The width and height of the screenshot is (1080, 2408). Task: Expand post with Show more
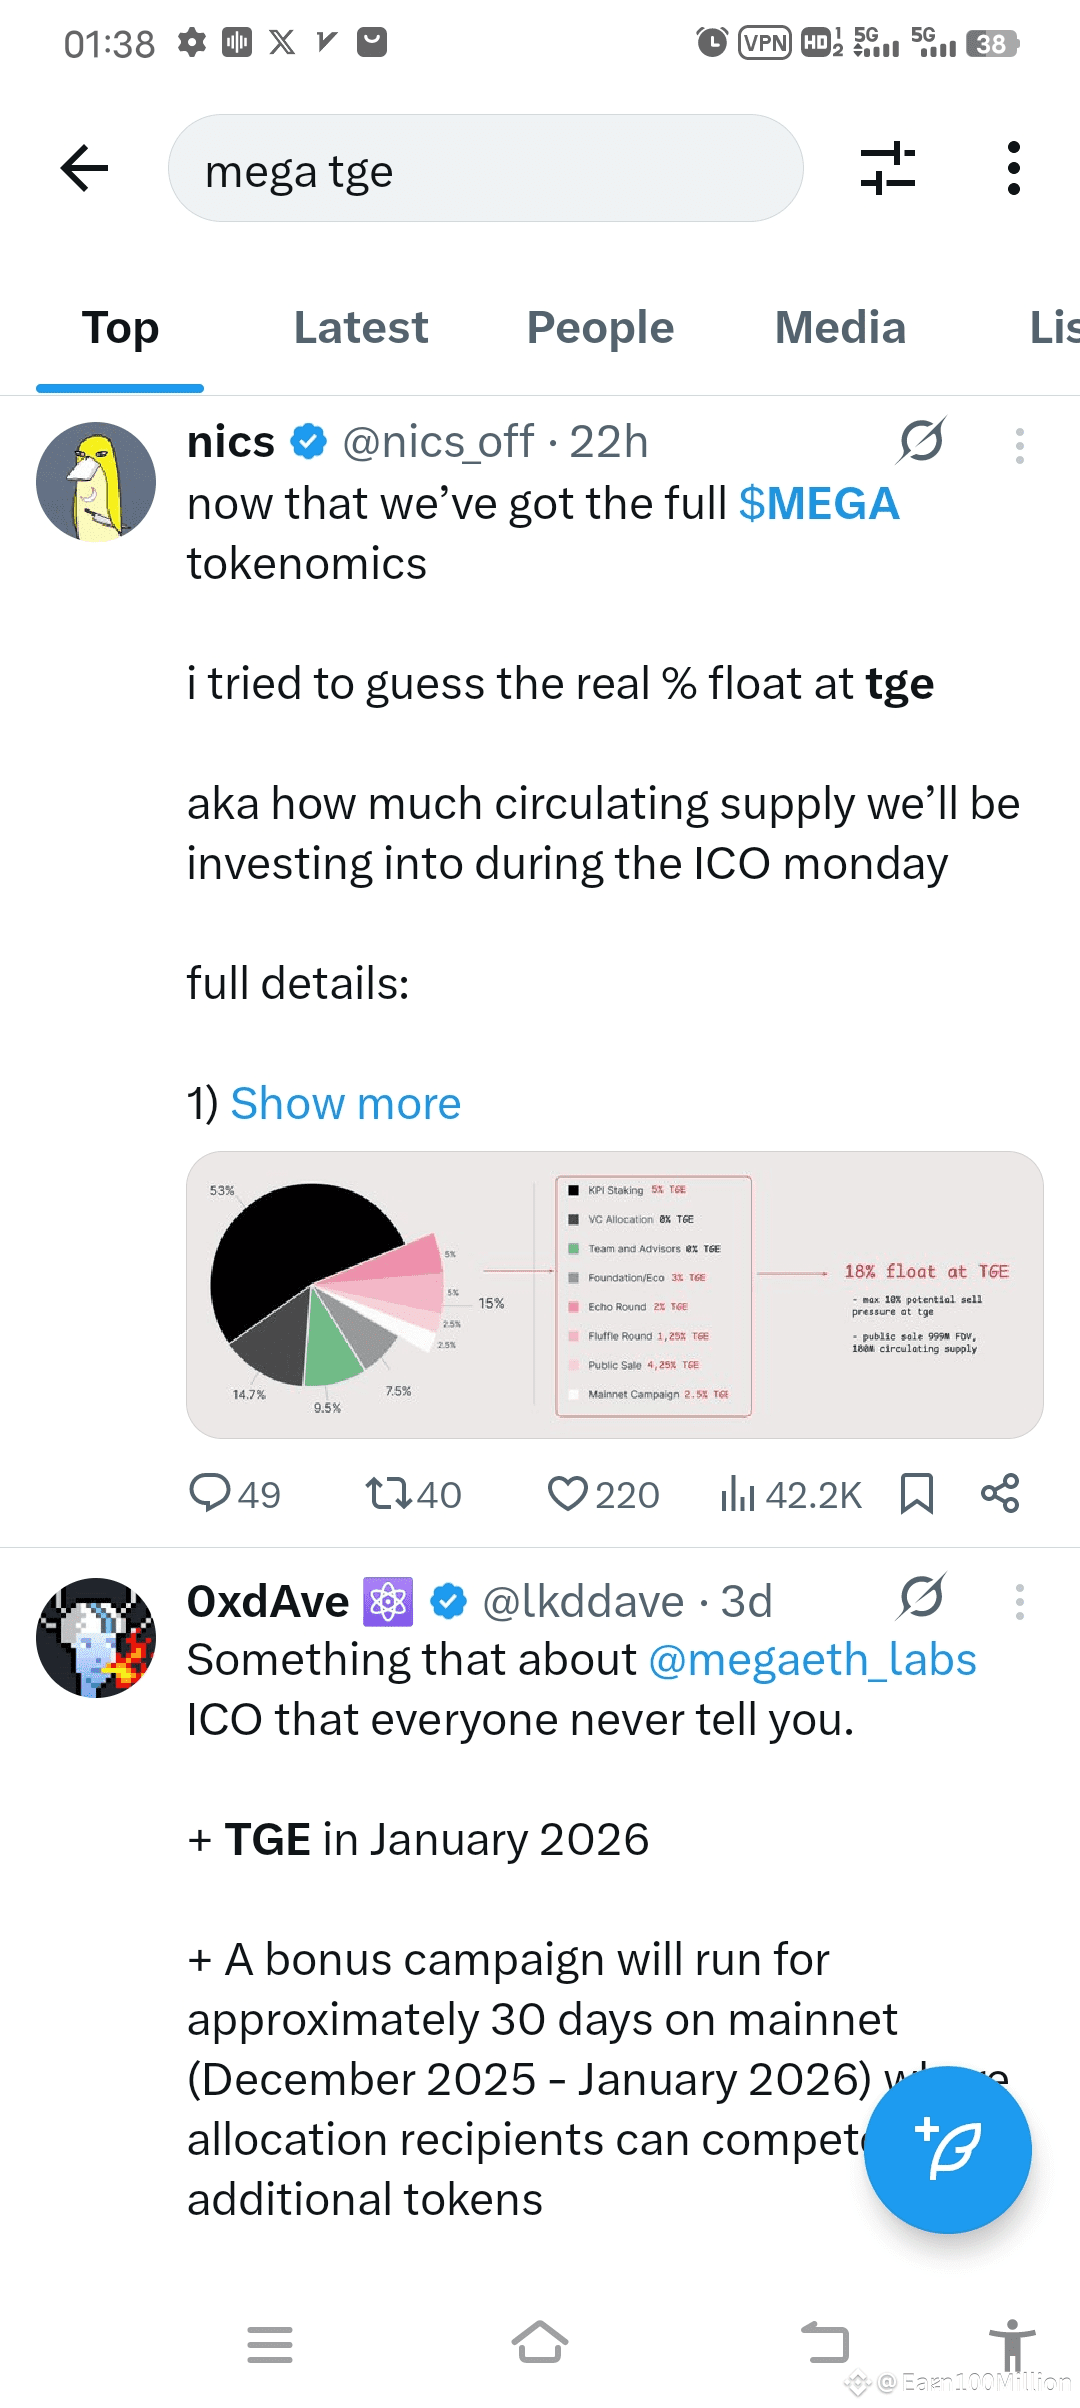tap(345, 1104)
